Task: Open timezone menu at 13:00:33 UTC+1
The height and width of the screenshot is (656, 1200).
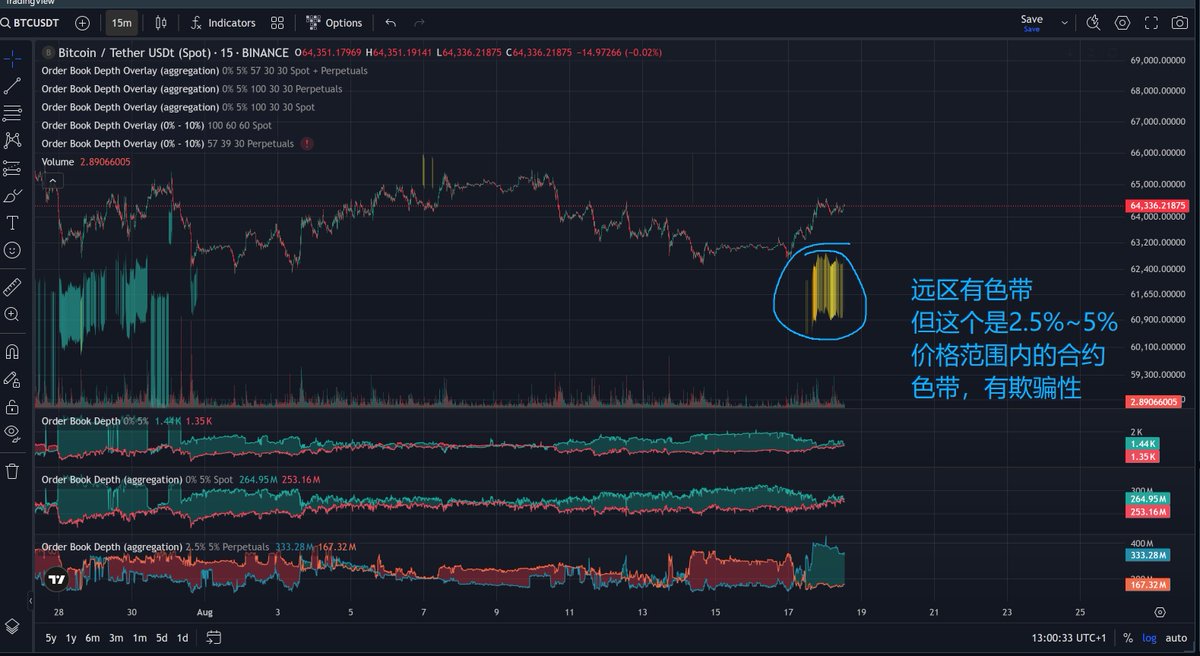Action: pyautogui.click(x=1070, y=637)
